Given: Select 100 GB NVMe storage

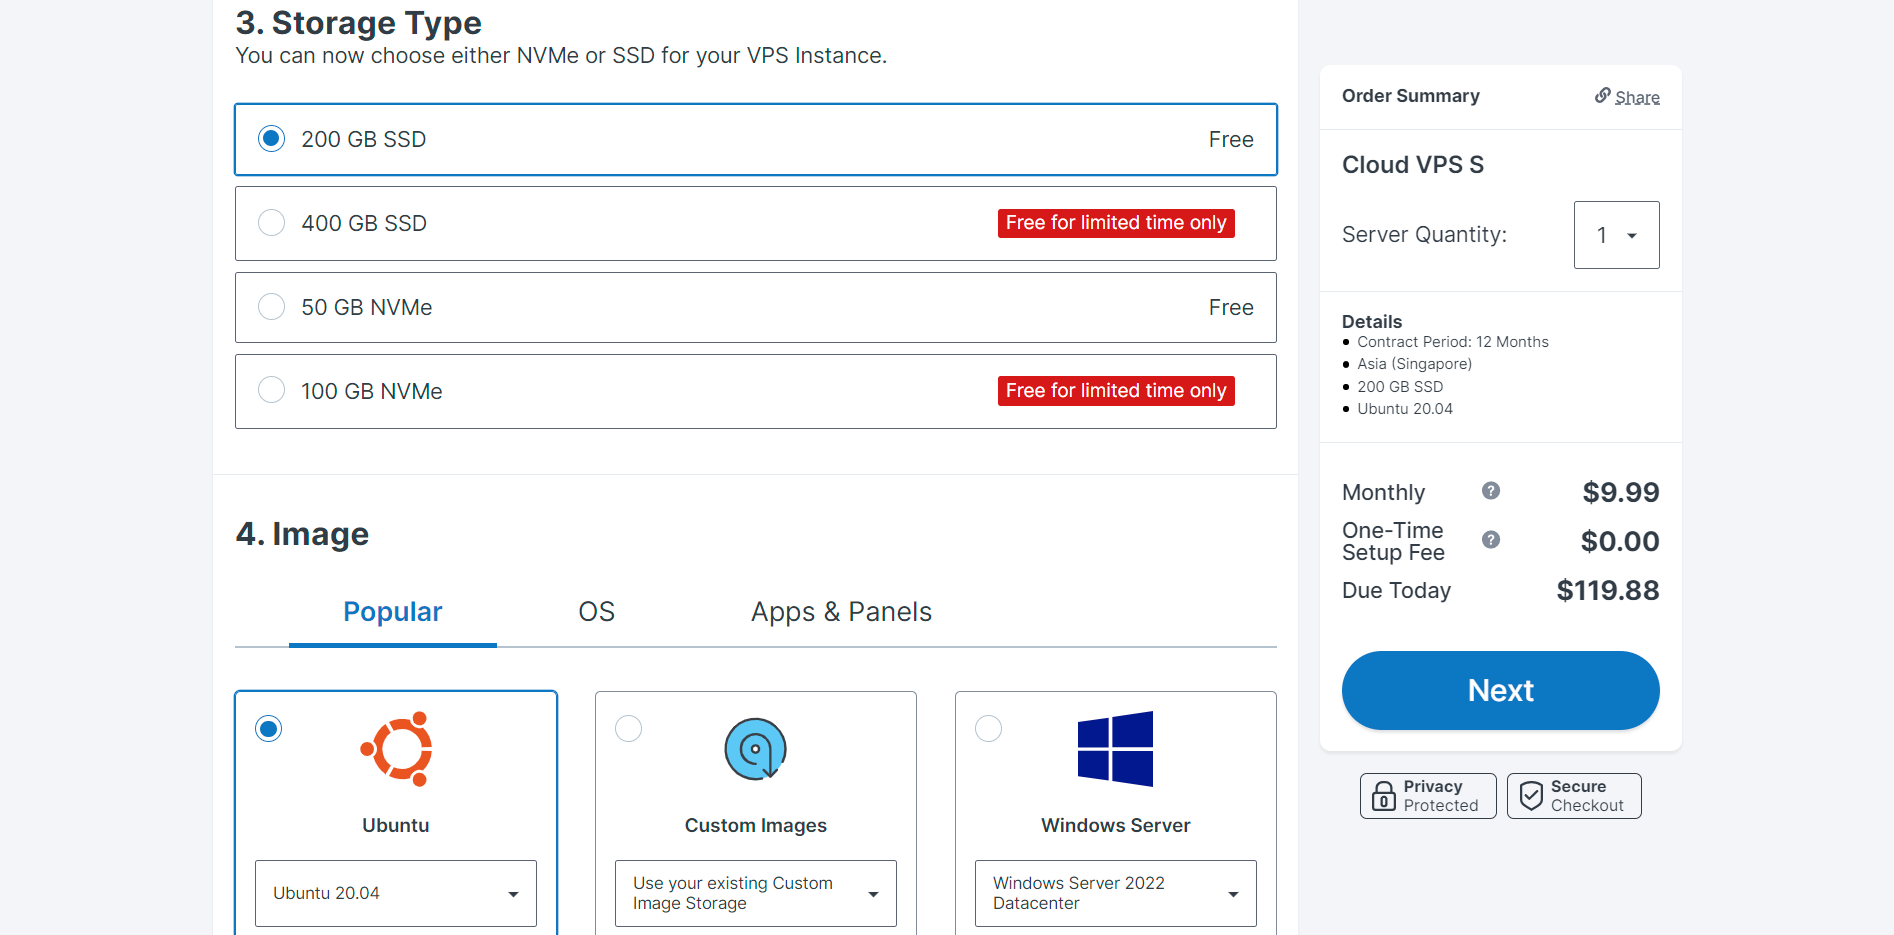Looking at the screenshot, I should [272, 390].
